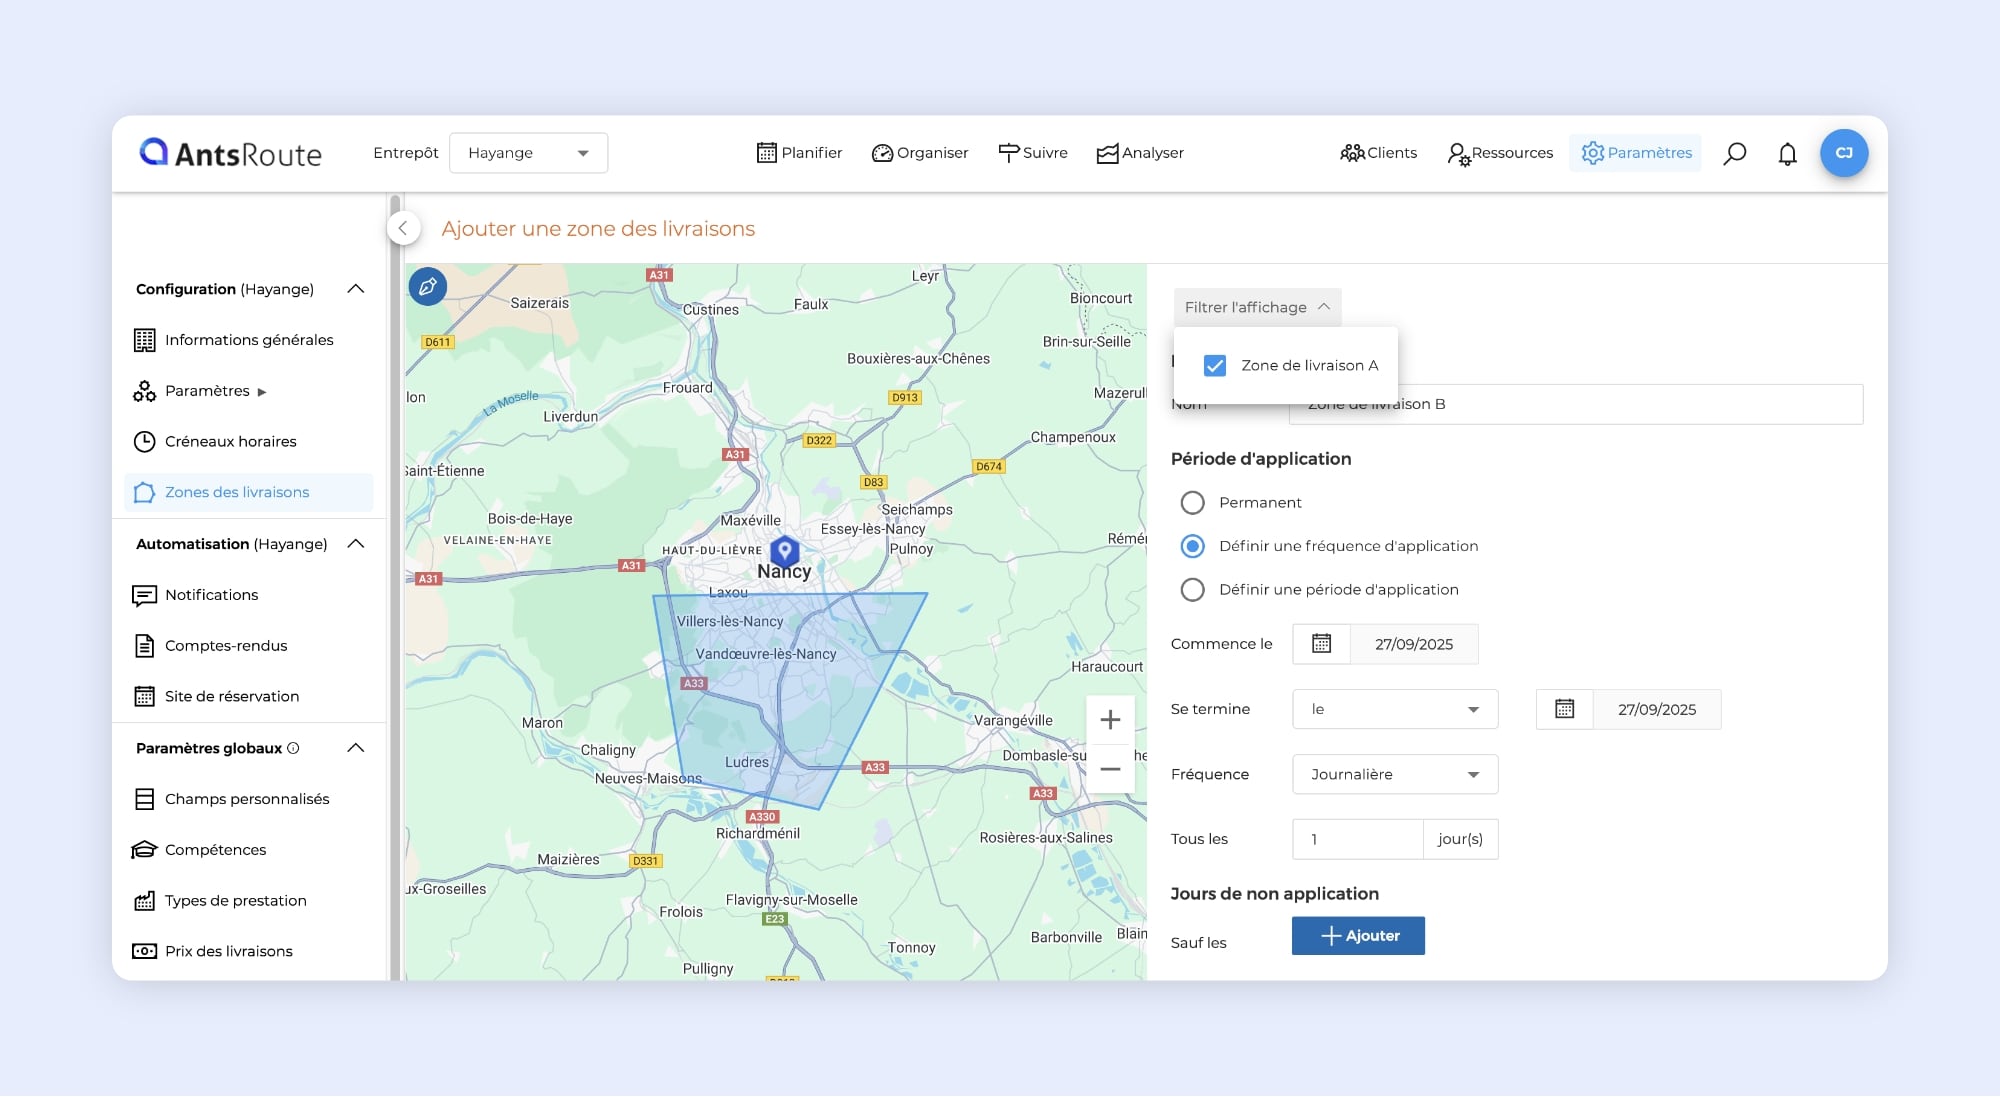
Task: Open the search magnifier icon
Action: tap(1734, 153)
